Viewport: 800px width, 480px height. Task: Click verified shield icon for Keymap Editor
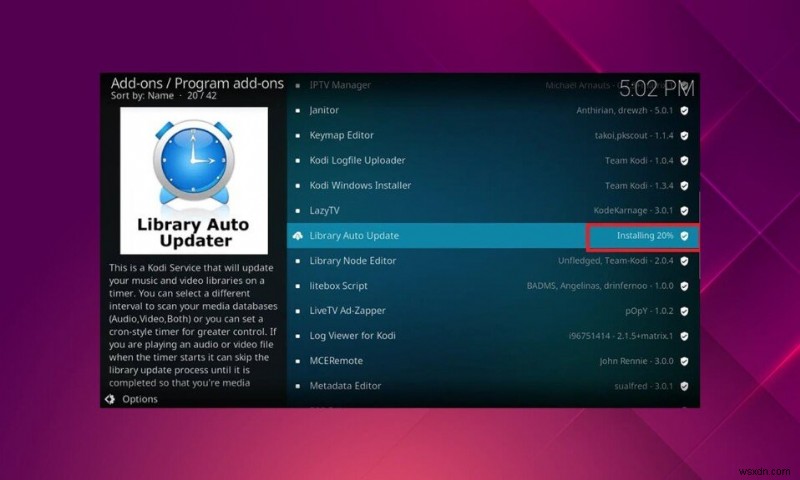[x=684, y=135]
